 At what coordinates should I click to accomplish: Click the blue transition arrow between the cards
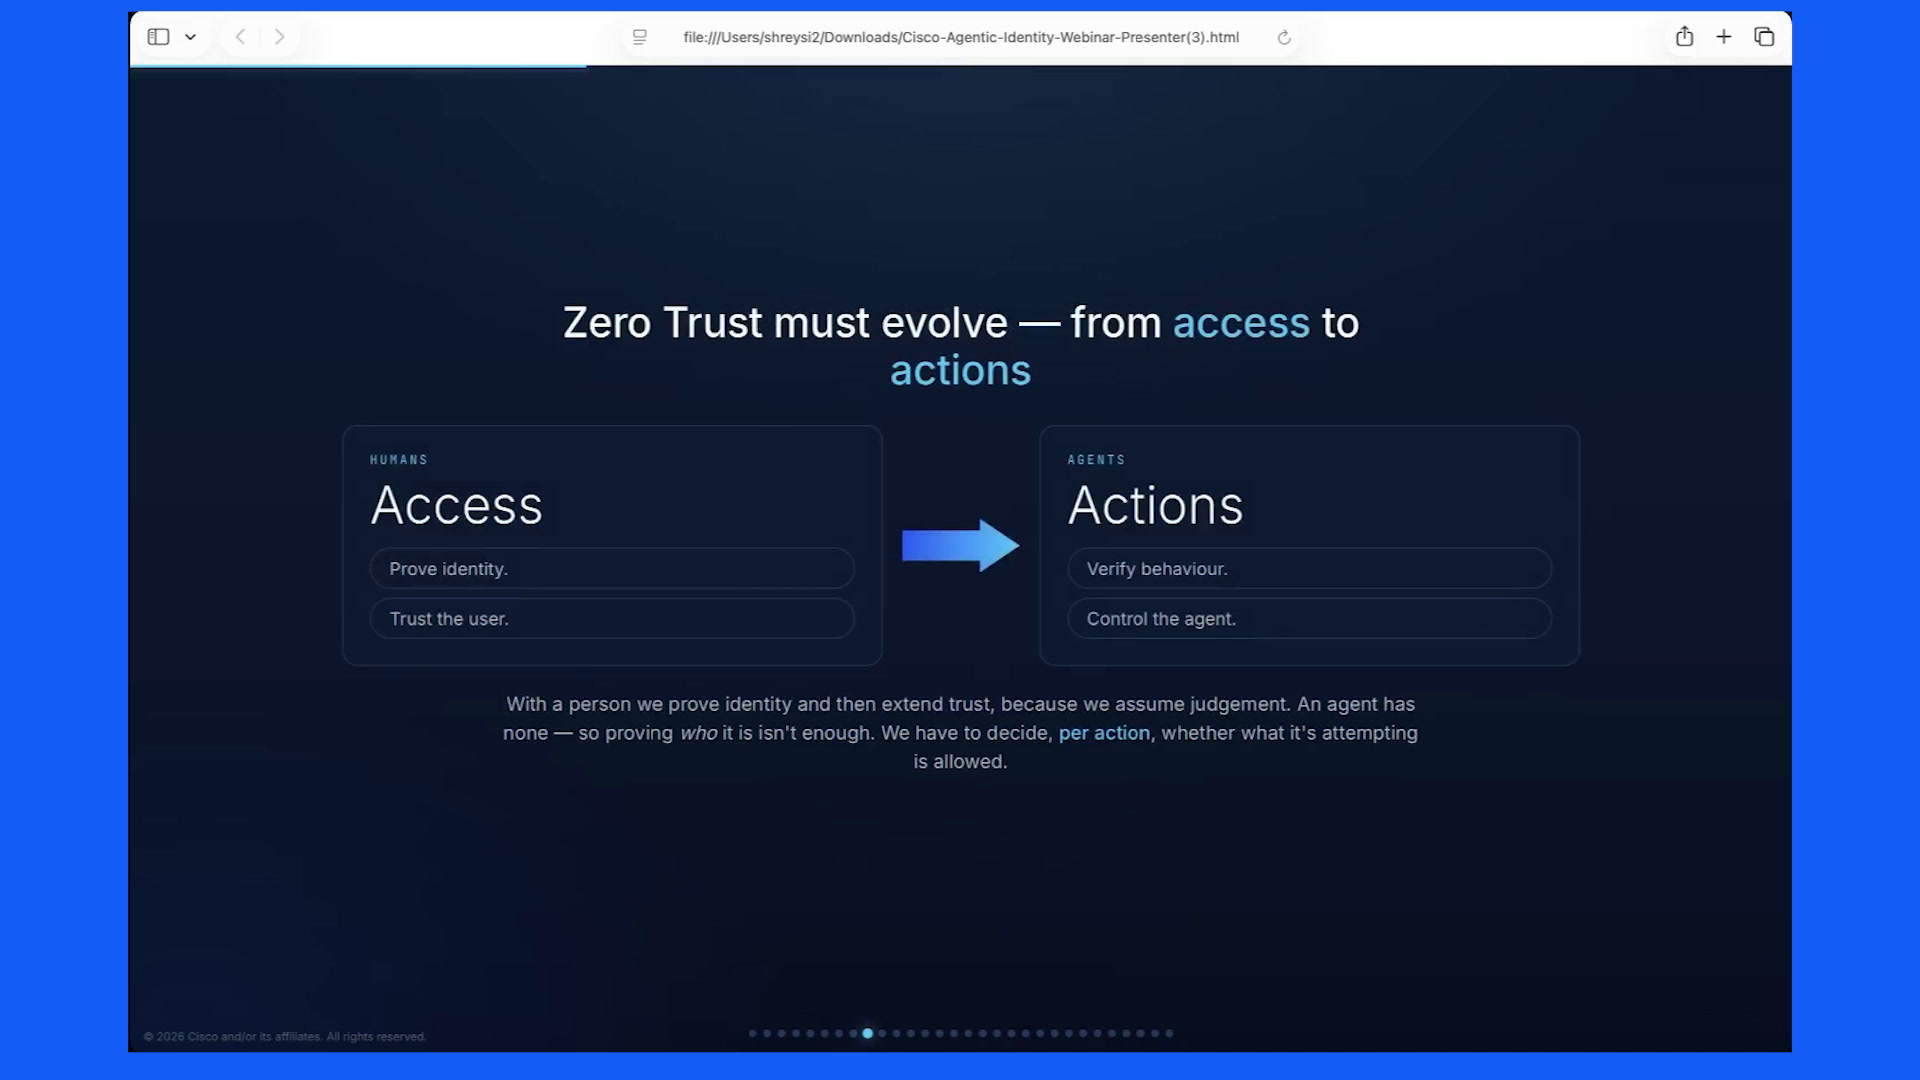tap(960, 545)
